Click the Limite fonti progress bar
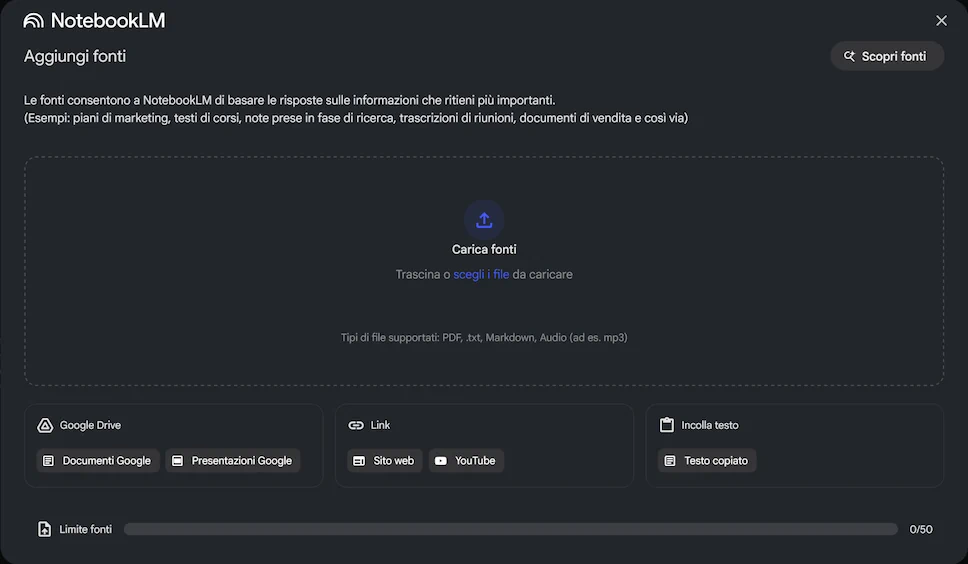This screenshot has height=564, width=968. [x=511, y=529]
